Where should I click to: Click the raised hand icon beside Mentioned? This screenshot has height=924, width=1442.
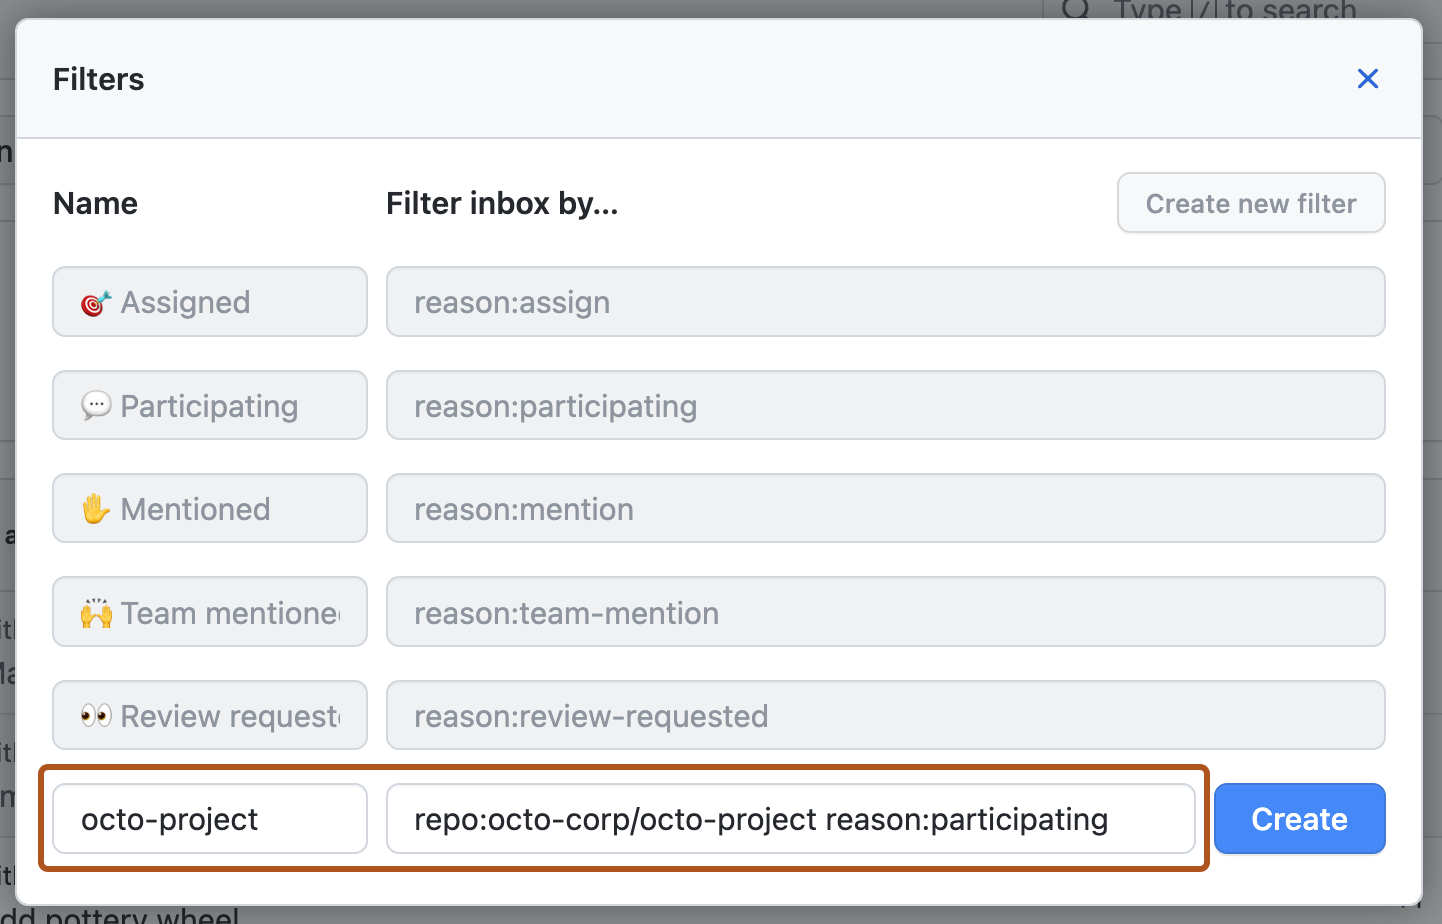click(x=95, y=508)
